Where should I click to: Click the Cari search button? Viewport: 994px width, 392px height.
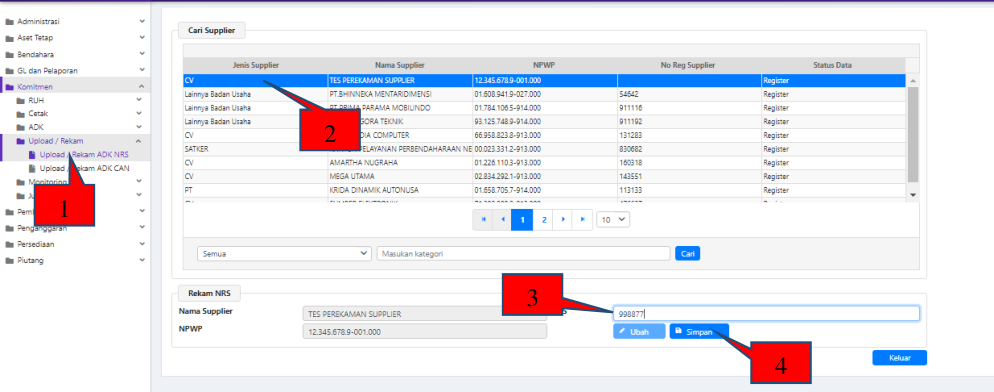coord(687,253)
